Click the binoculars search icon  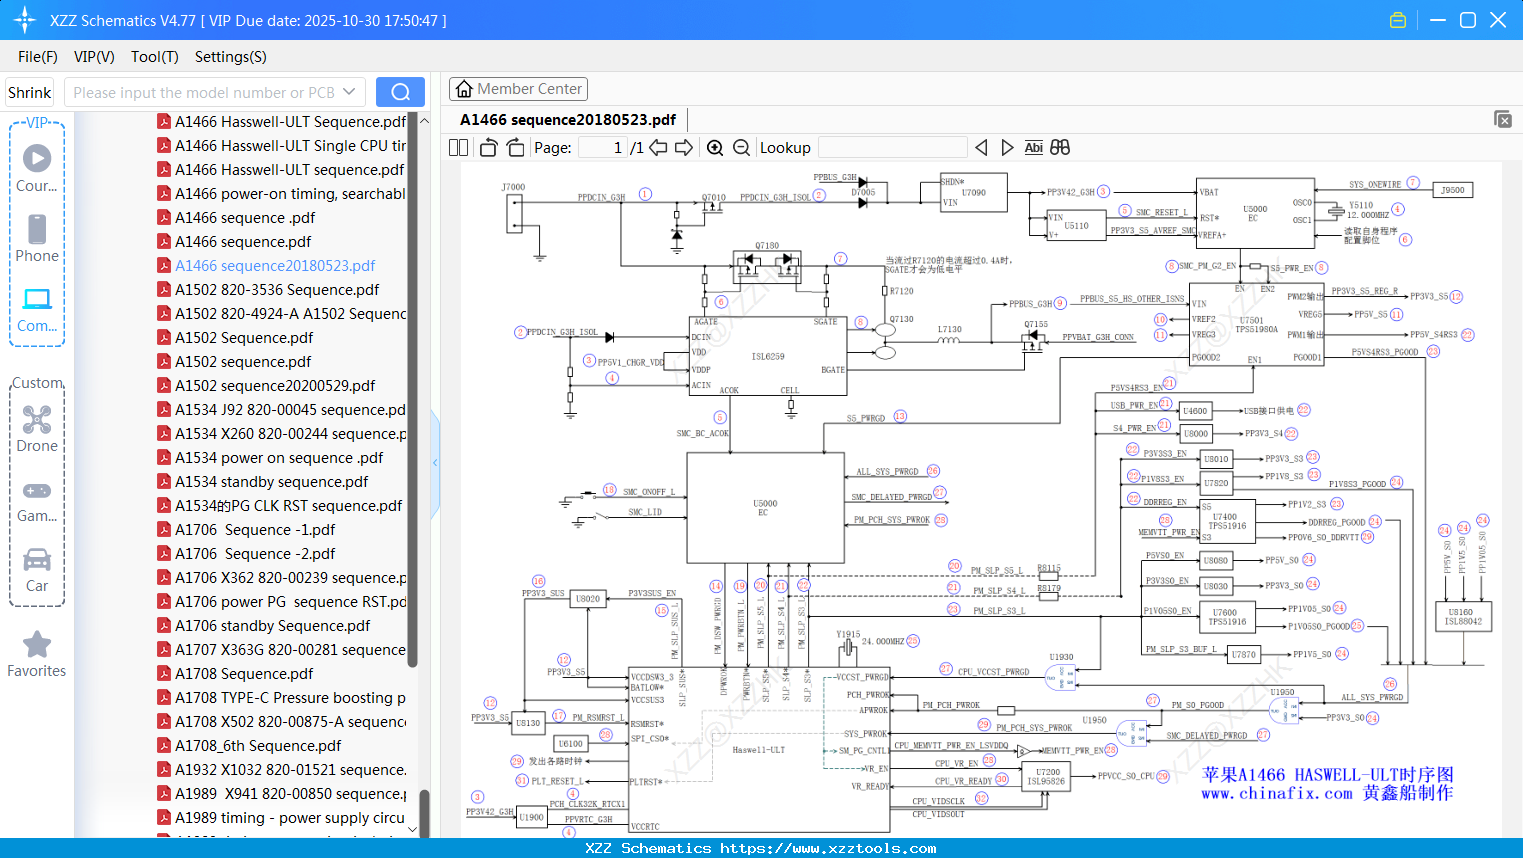[x=1060, y=148]
